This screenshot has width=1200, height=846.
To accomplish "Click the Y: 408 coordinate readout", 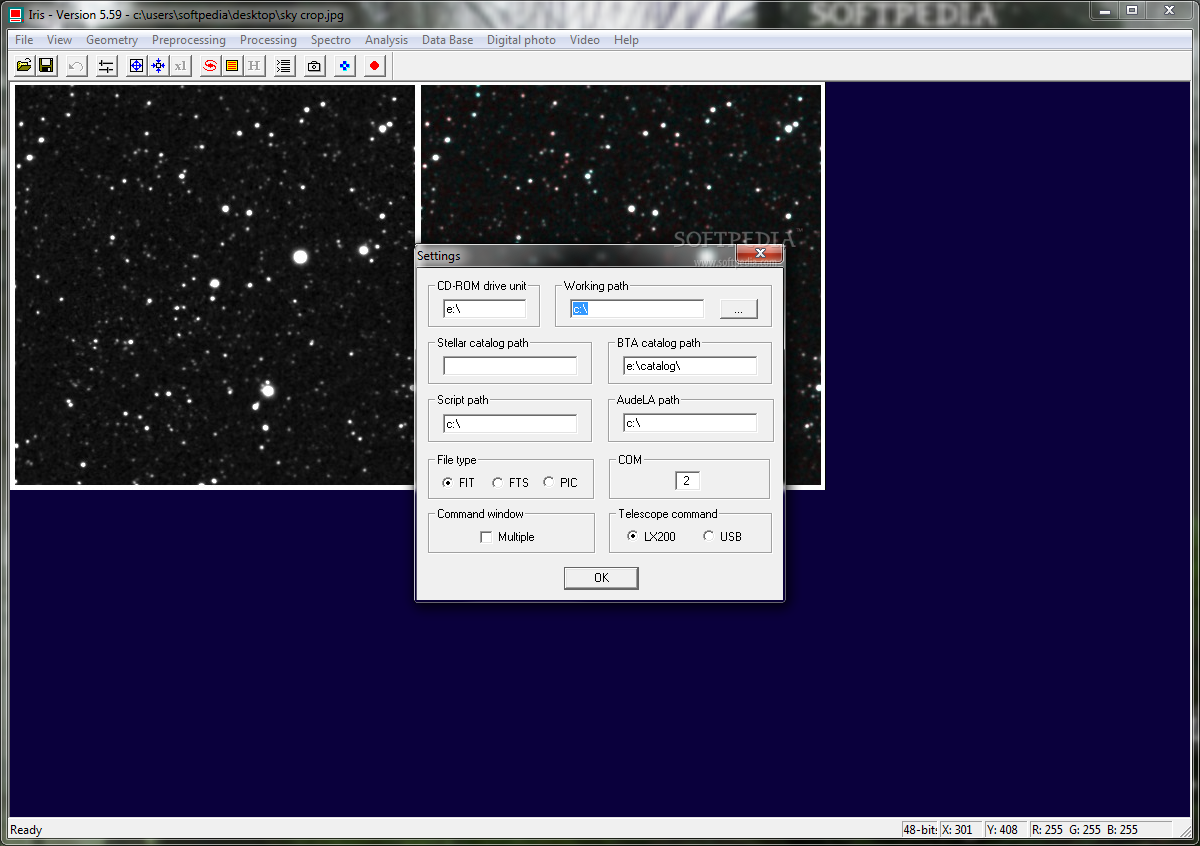I will pos(1006,830).
